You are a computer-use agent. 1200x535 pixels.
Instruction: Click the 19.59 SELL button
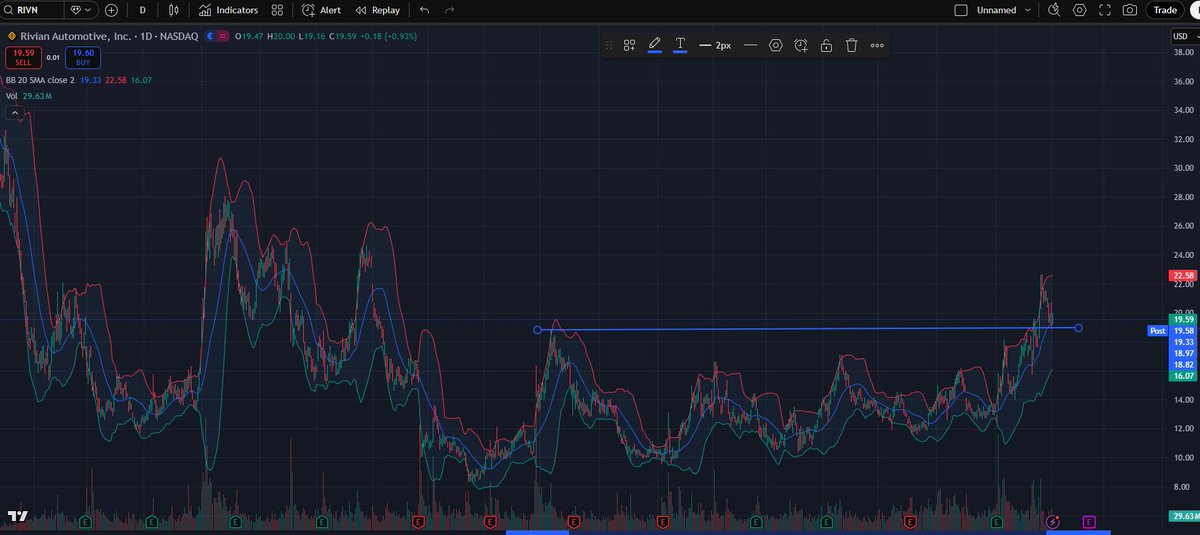click(22, 57)
